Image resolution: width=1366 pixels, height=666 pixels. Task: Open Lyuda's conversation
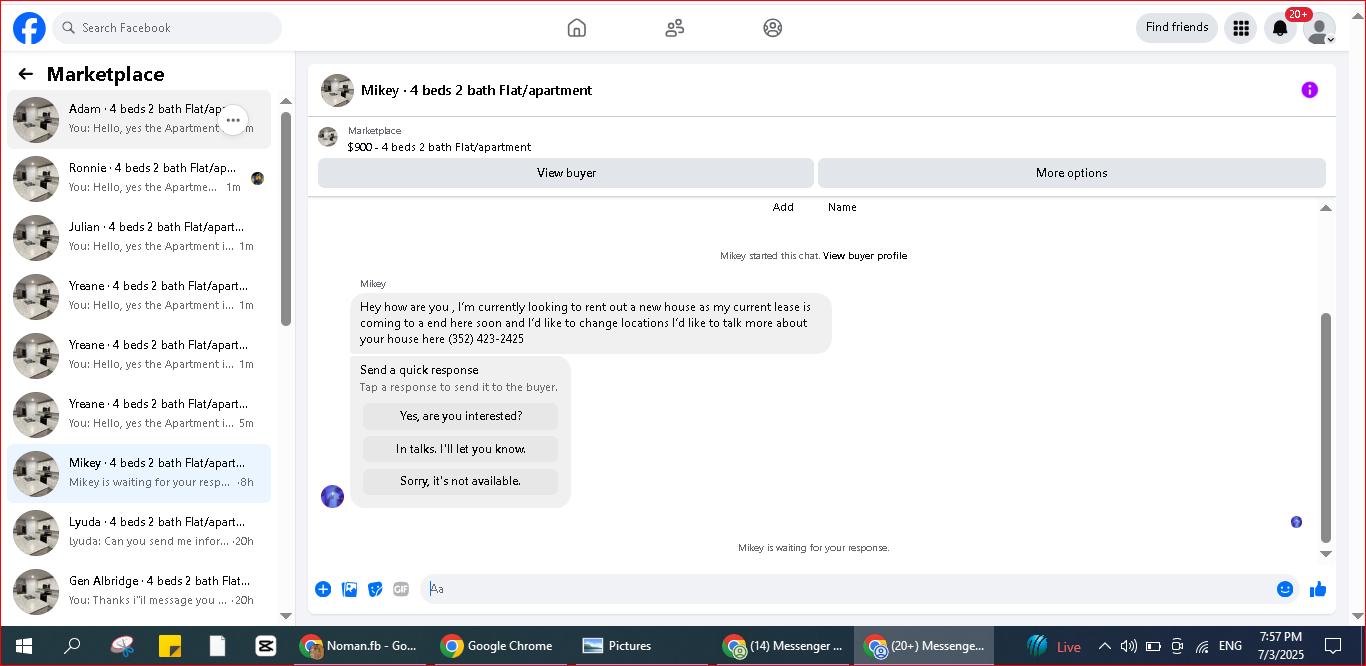[x=139, y=532]
